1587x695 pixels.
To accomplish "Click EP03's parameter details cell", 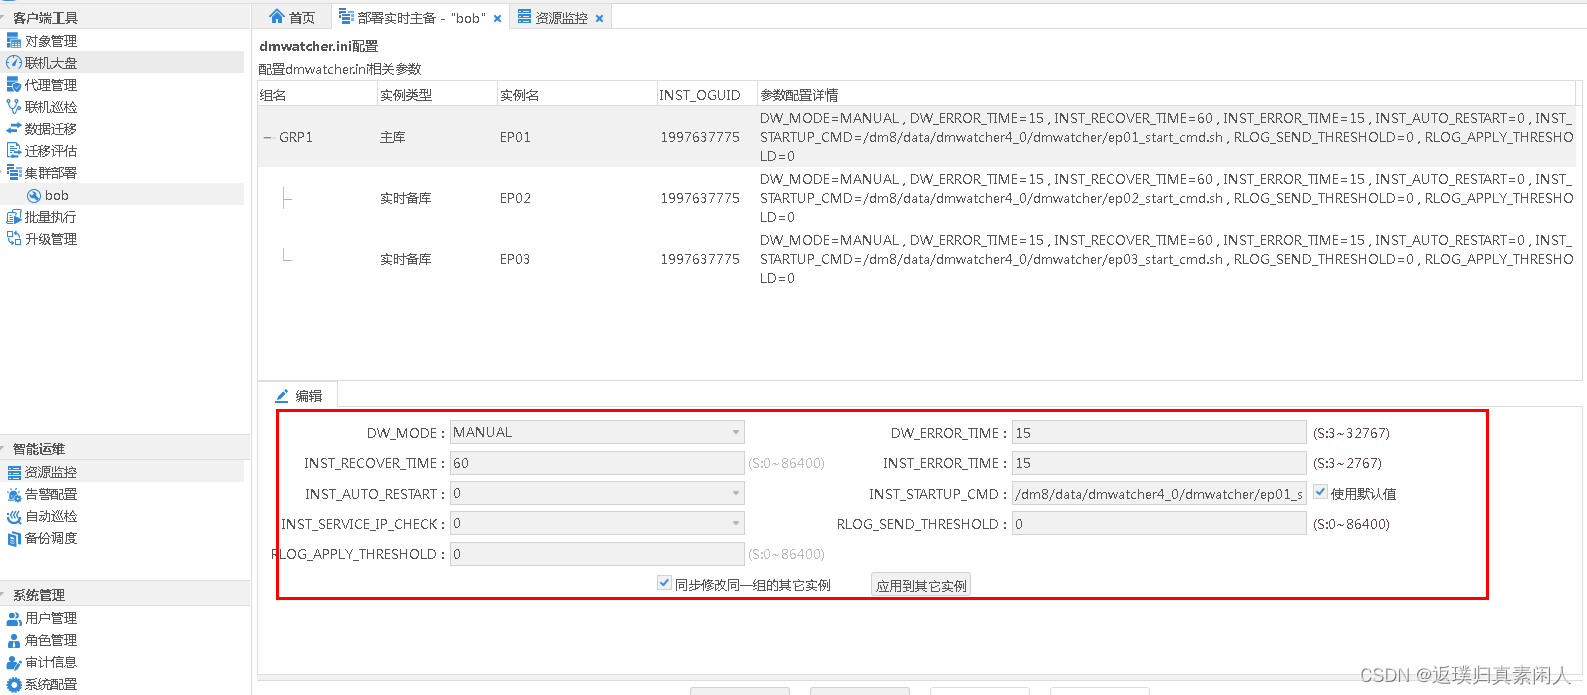I will [1166, 259].
